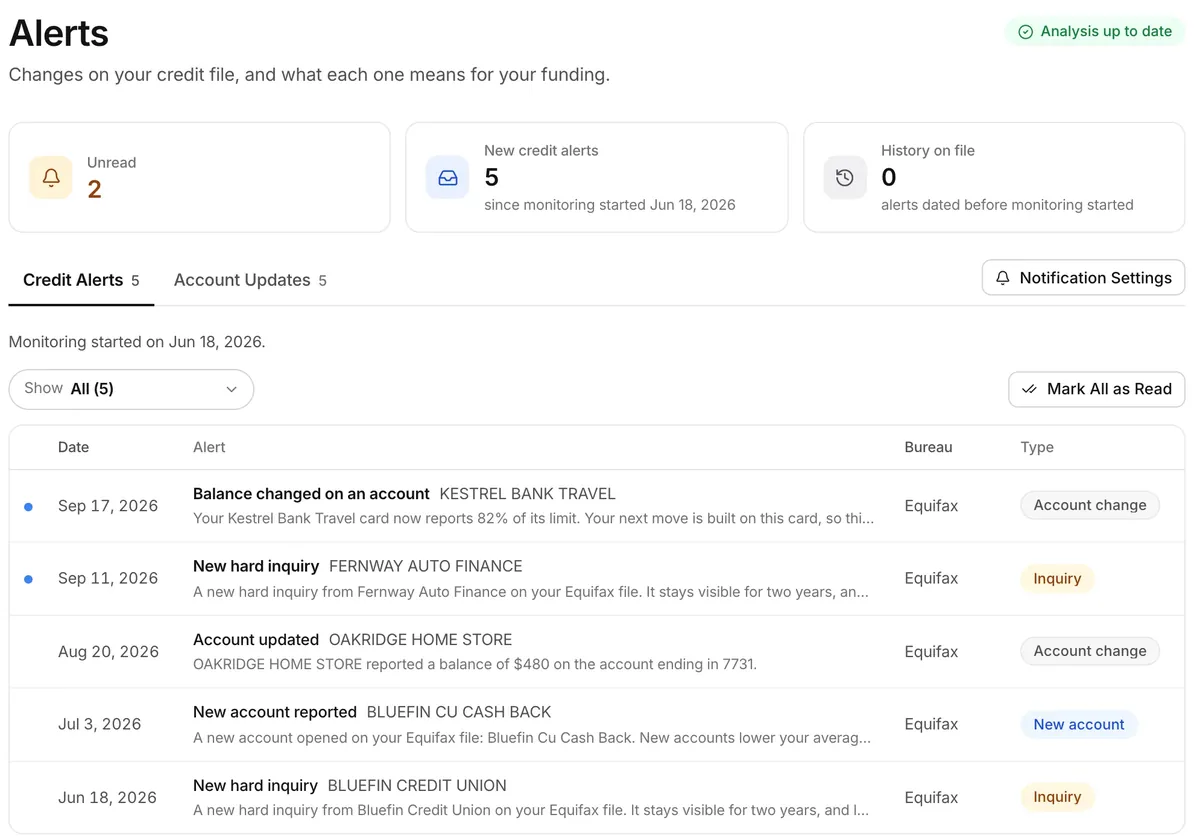Image resolution: width=1200 pixels, height=838 pixels.
Task: Click unread blue dot on Sep 17 alert
Action: 28,507
